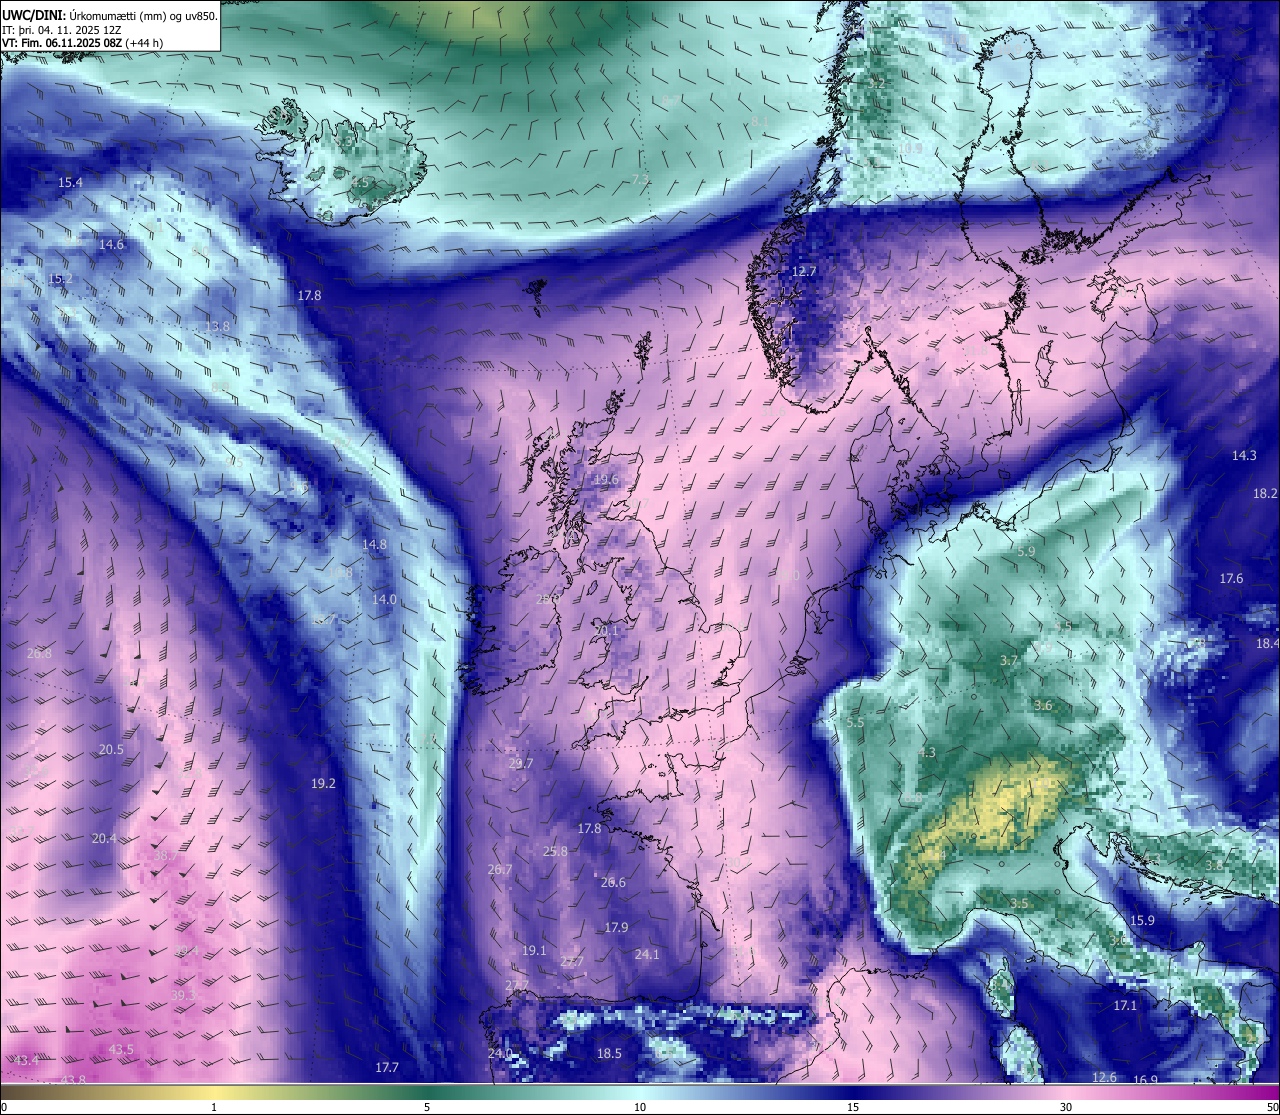This screenshot has height=1115, width=1280.
Task: Select the "IT: þri. 04. 11. 2025 12Z" line
Action: pos(62,29)
